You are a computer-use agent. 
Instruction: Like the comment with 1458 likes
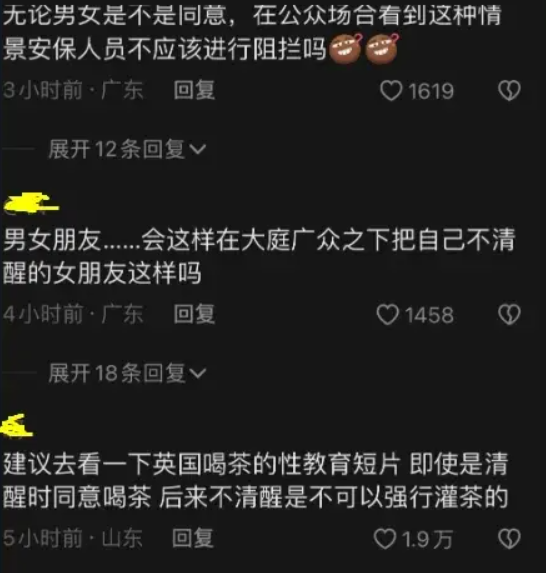(x=387, y=315)
